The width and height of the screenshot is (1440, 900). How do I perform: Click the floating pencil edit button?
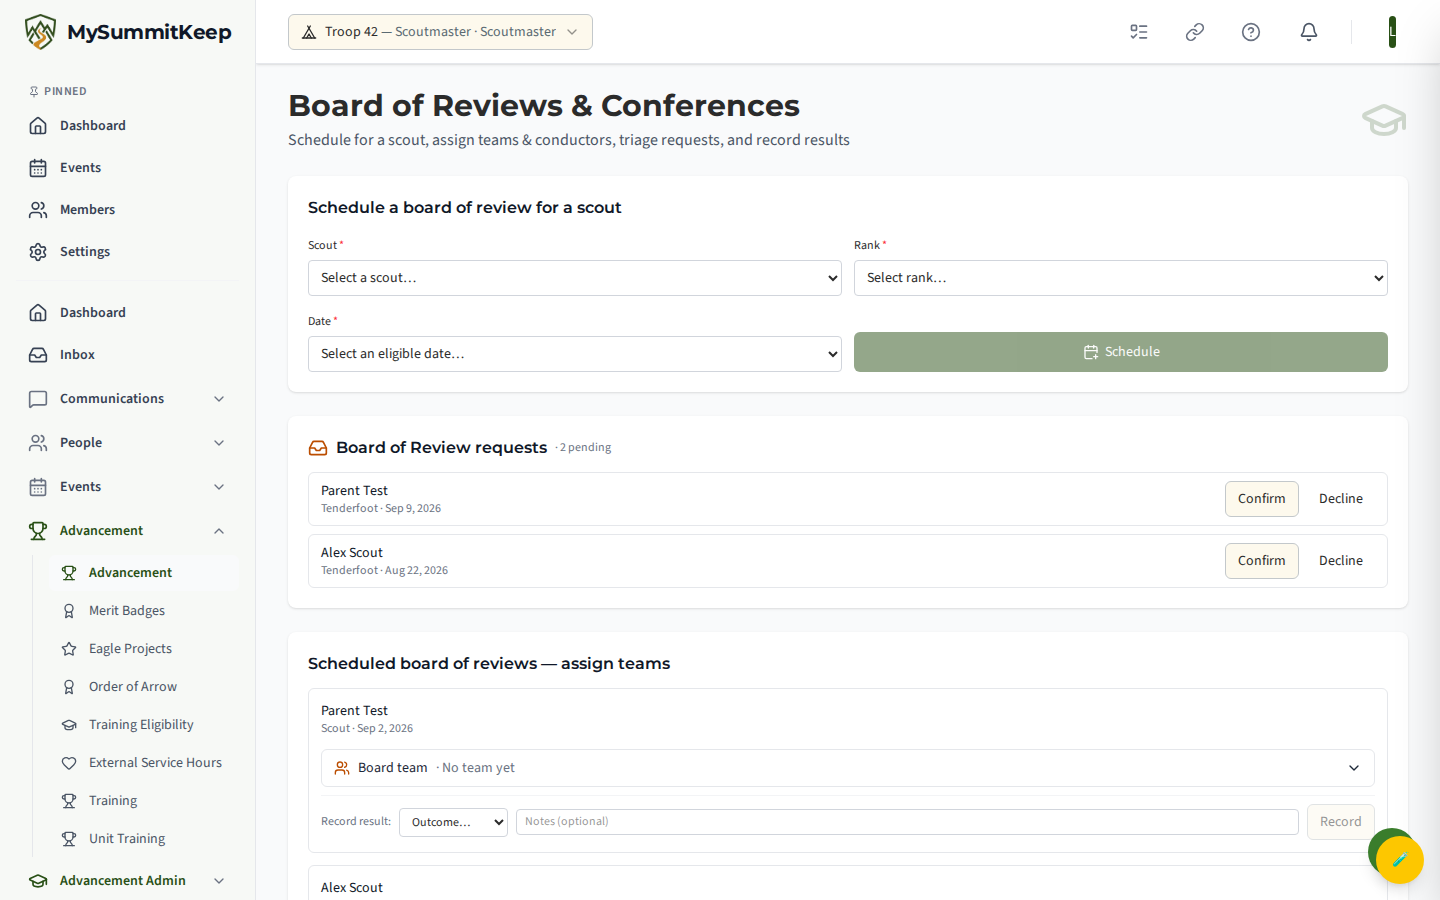click(x=1399, y=859)
